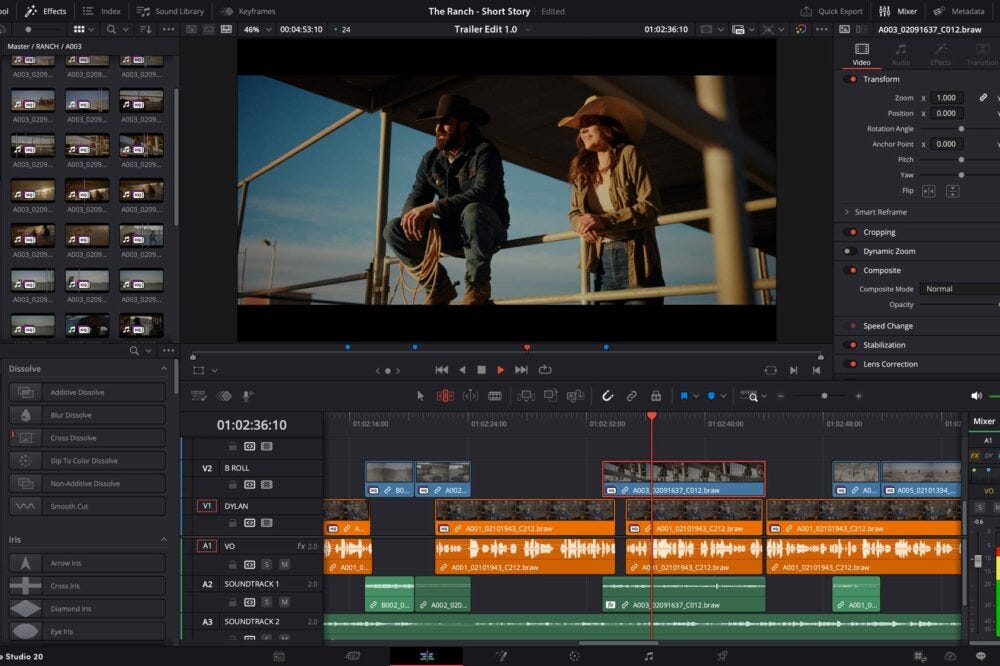The height and width of the screenshot is (666, 1000).
Task: Select the Cross Dissolve transition
Action: [87, 438]
